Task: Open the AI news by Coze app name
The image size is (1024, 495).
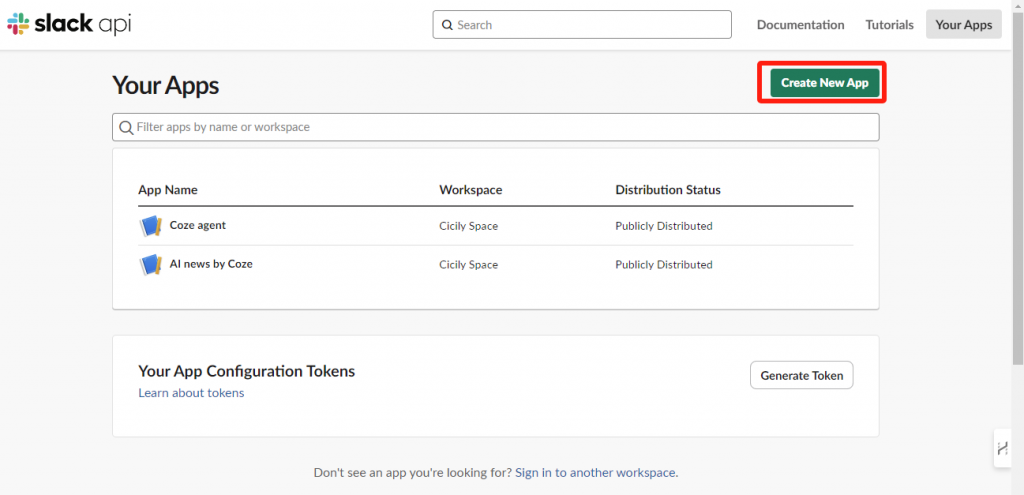Action: [211, 264]
